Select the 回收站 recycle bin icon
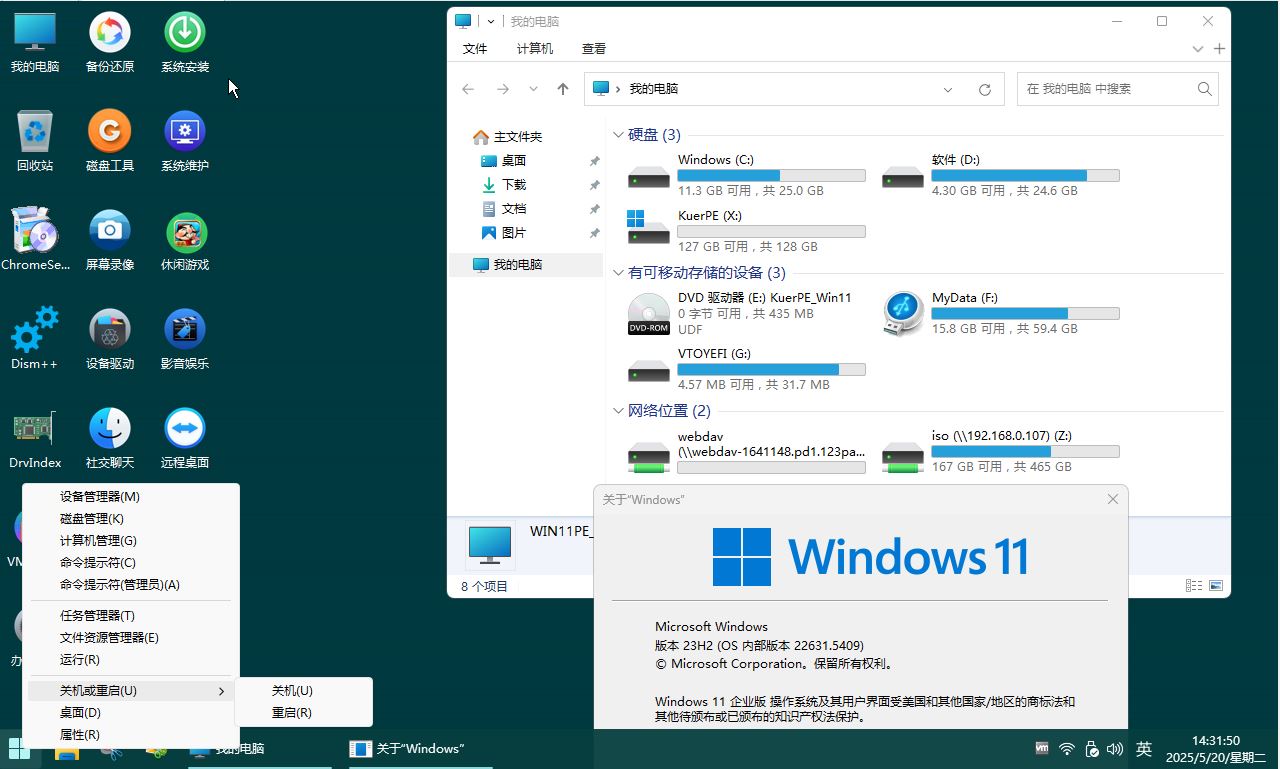The height and width of the screenshot is (769, 1280). point(35,142)
